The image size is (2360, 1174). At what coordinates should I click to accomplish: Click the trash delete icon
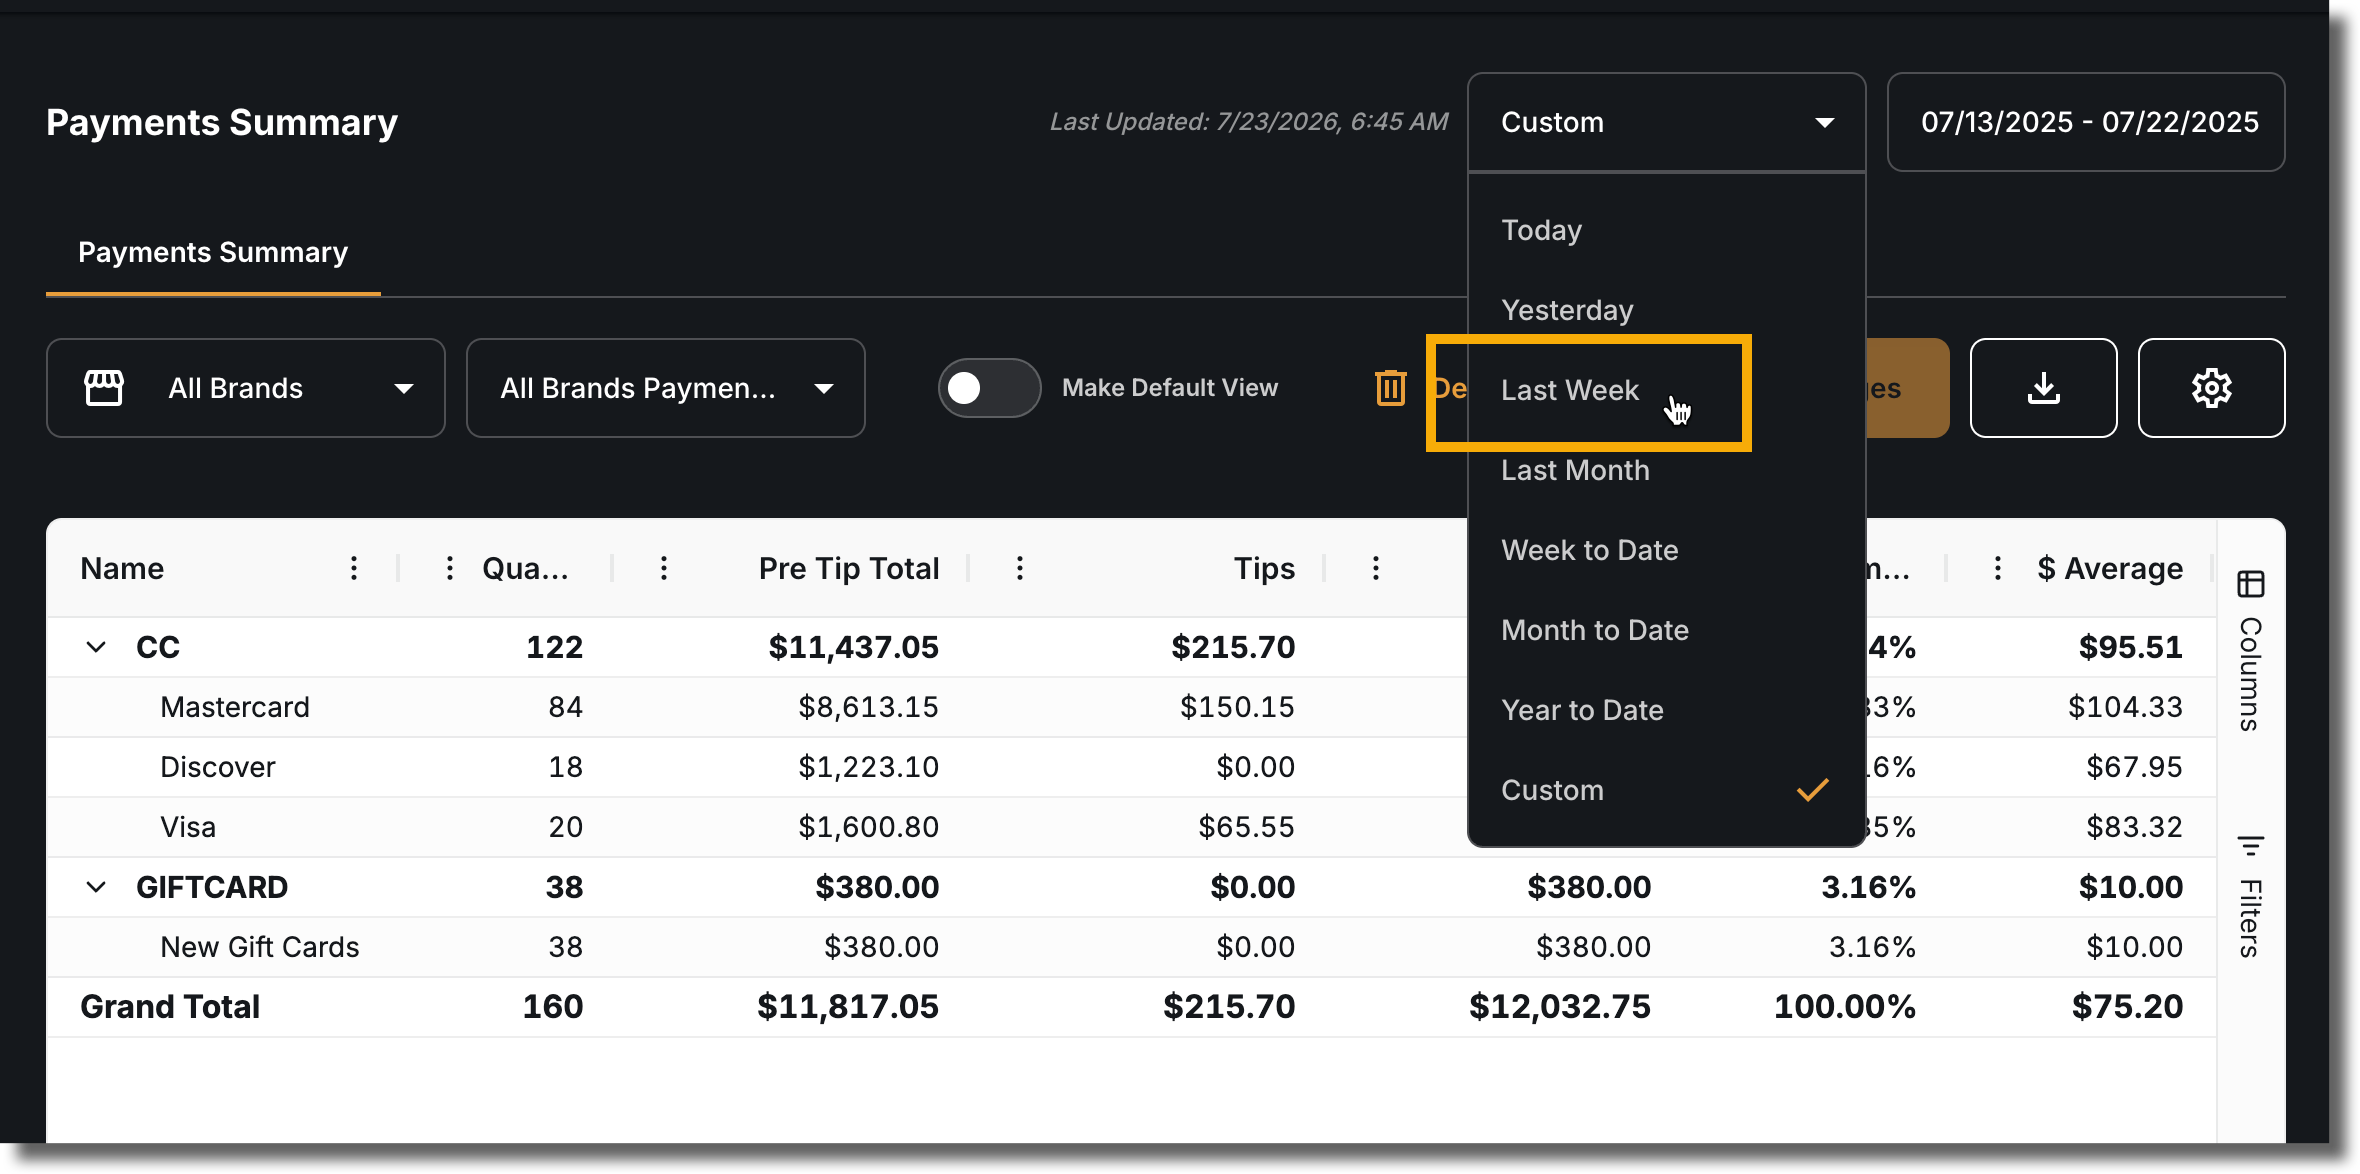click(x=1390, y=388)
